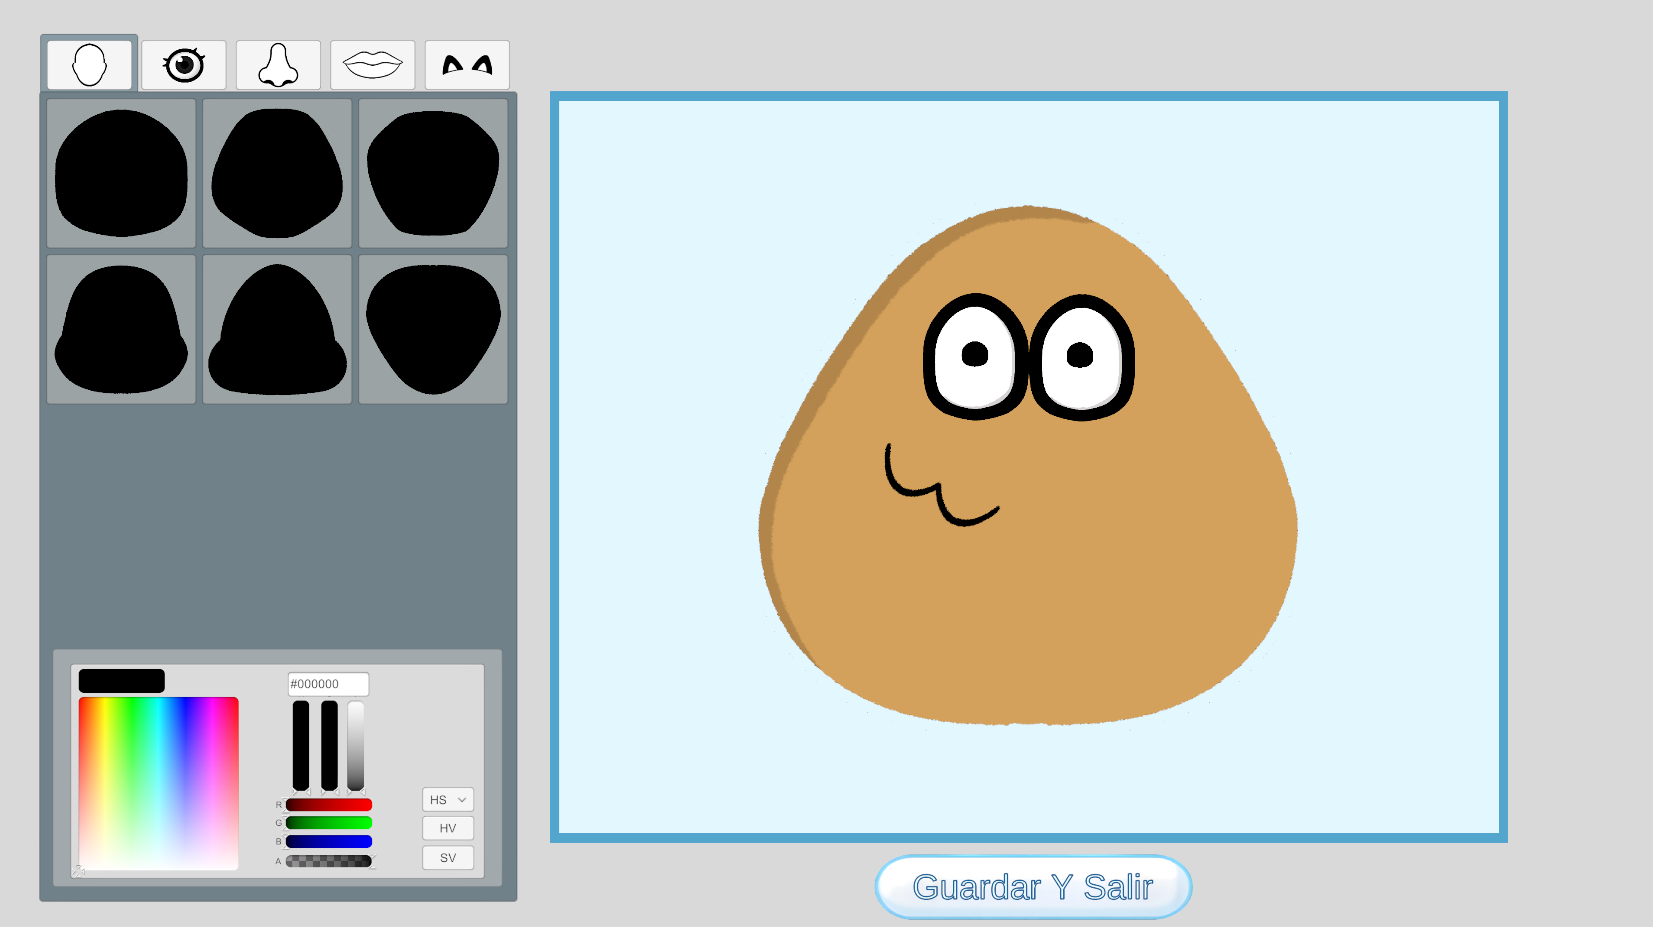1653x927 pixels.
Task: Select the lips/mouth tab
Action: coord(372,65)
